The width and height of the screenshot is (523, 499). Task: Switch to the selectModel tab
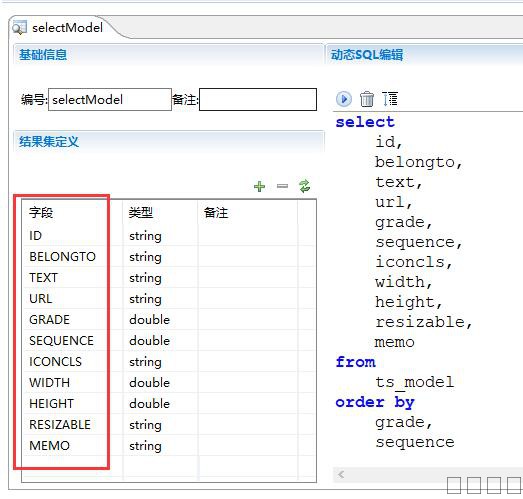point(67,28)
